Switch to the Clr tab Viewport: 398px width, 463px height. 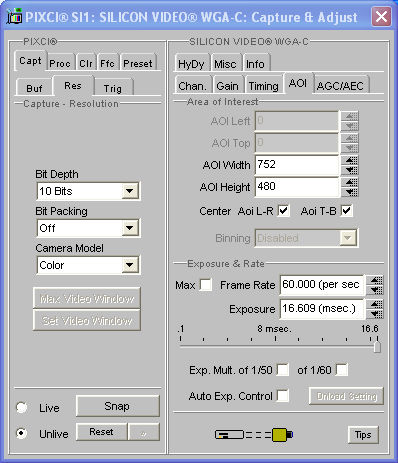tap(86, 63)
